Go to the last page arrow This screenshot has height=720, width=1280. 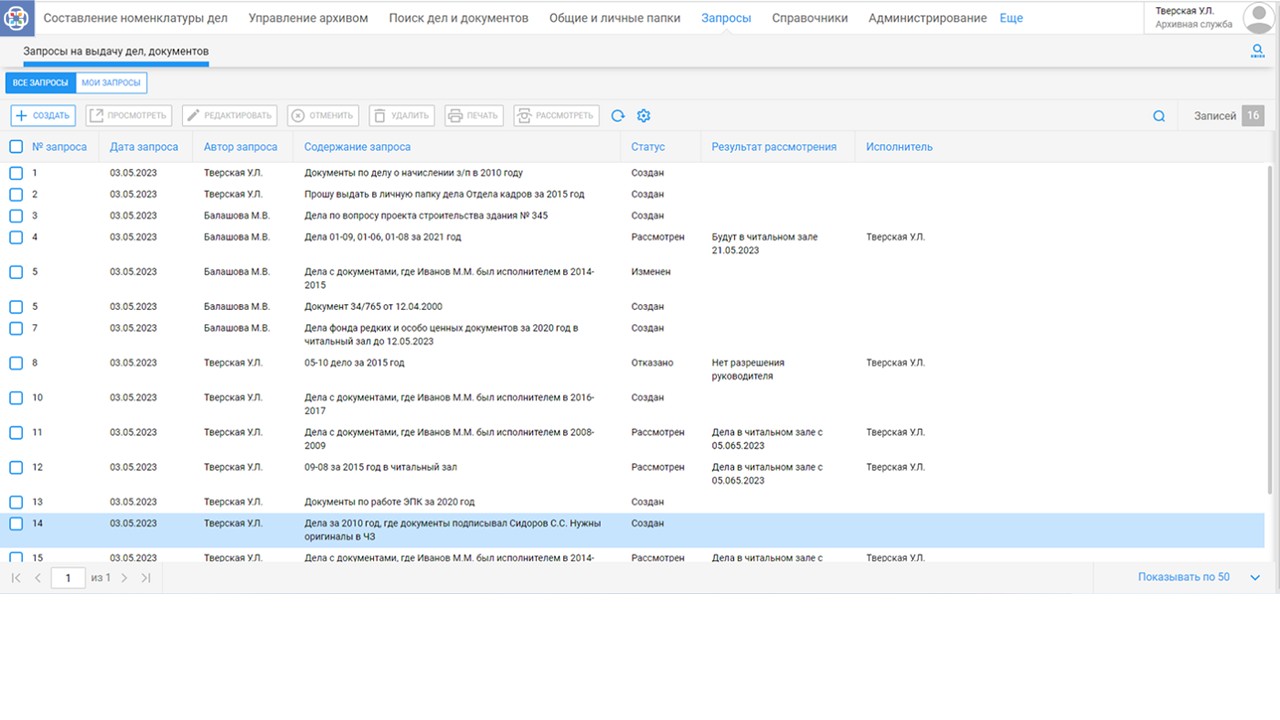click(146, 578)
